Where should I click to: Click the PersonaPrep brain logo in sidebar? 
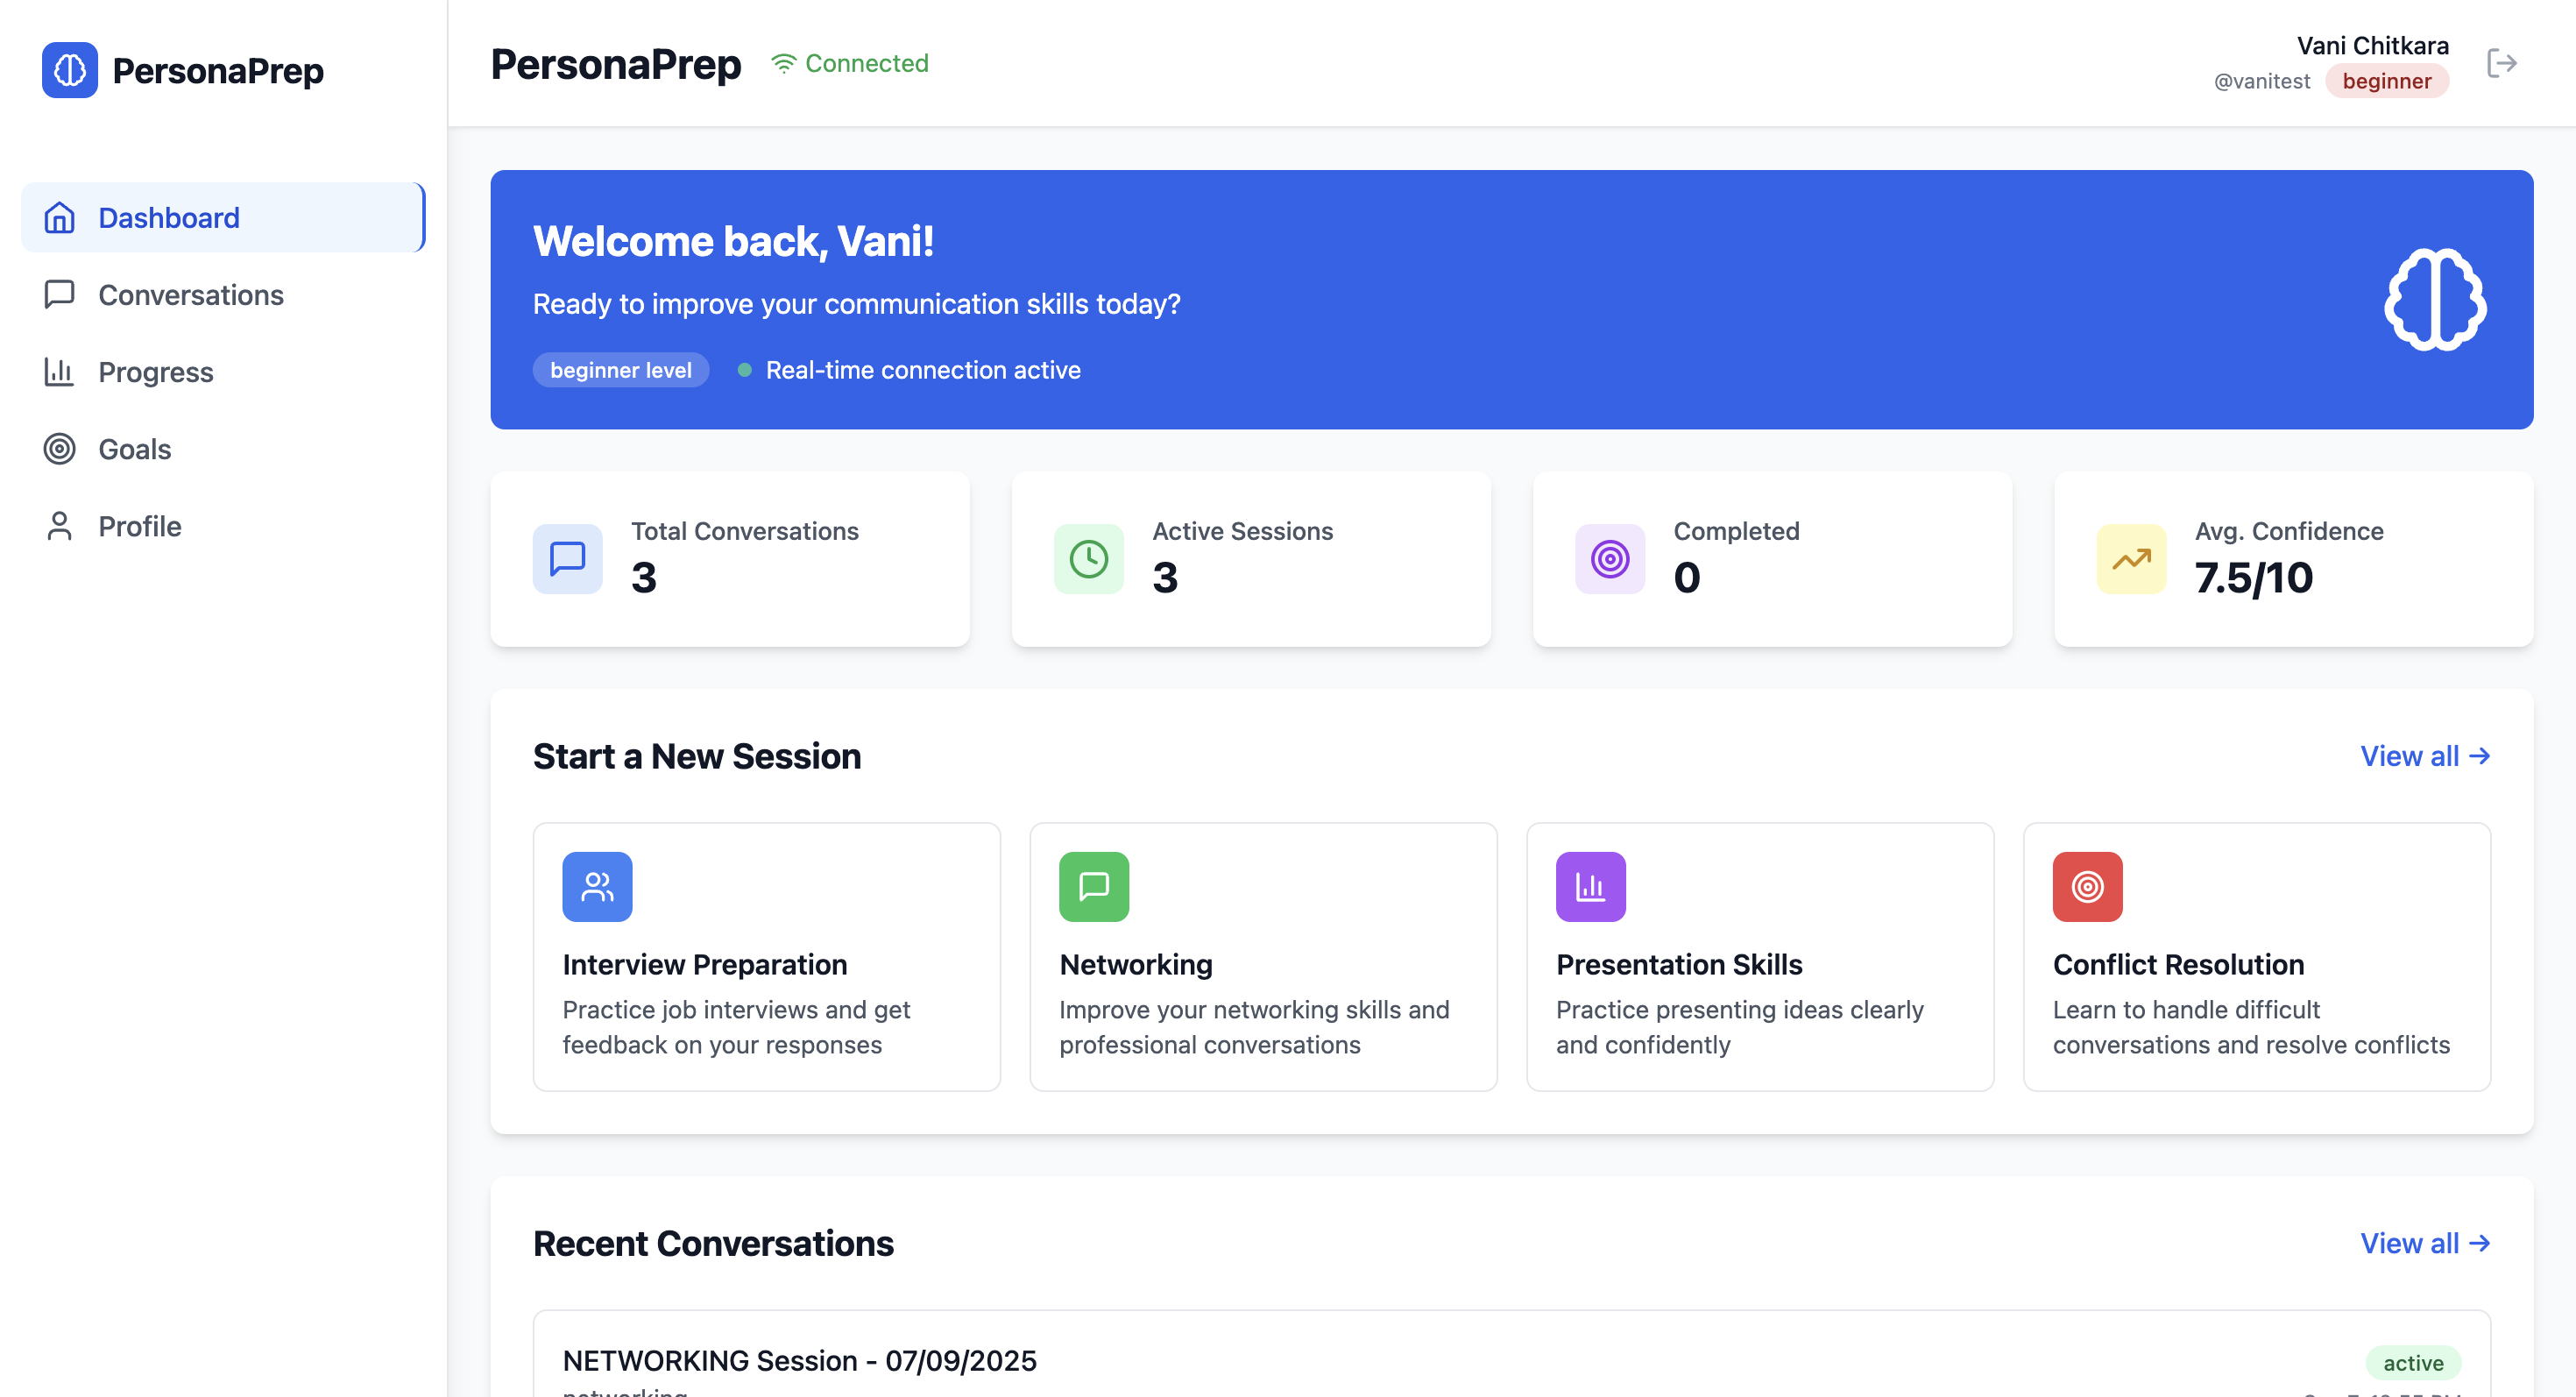click(69, 70)
